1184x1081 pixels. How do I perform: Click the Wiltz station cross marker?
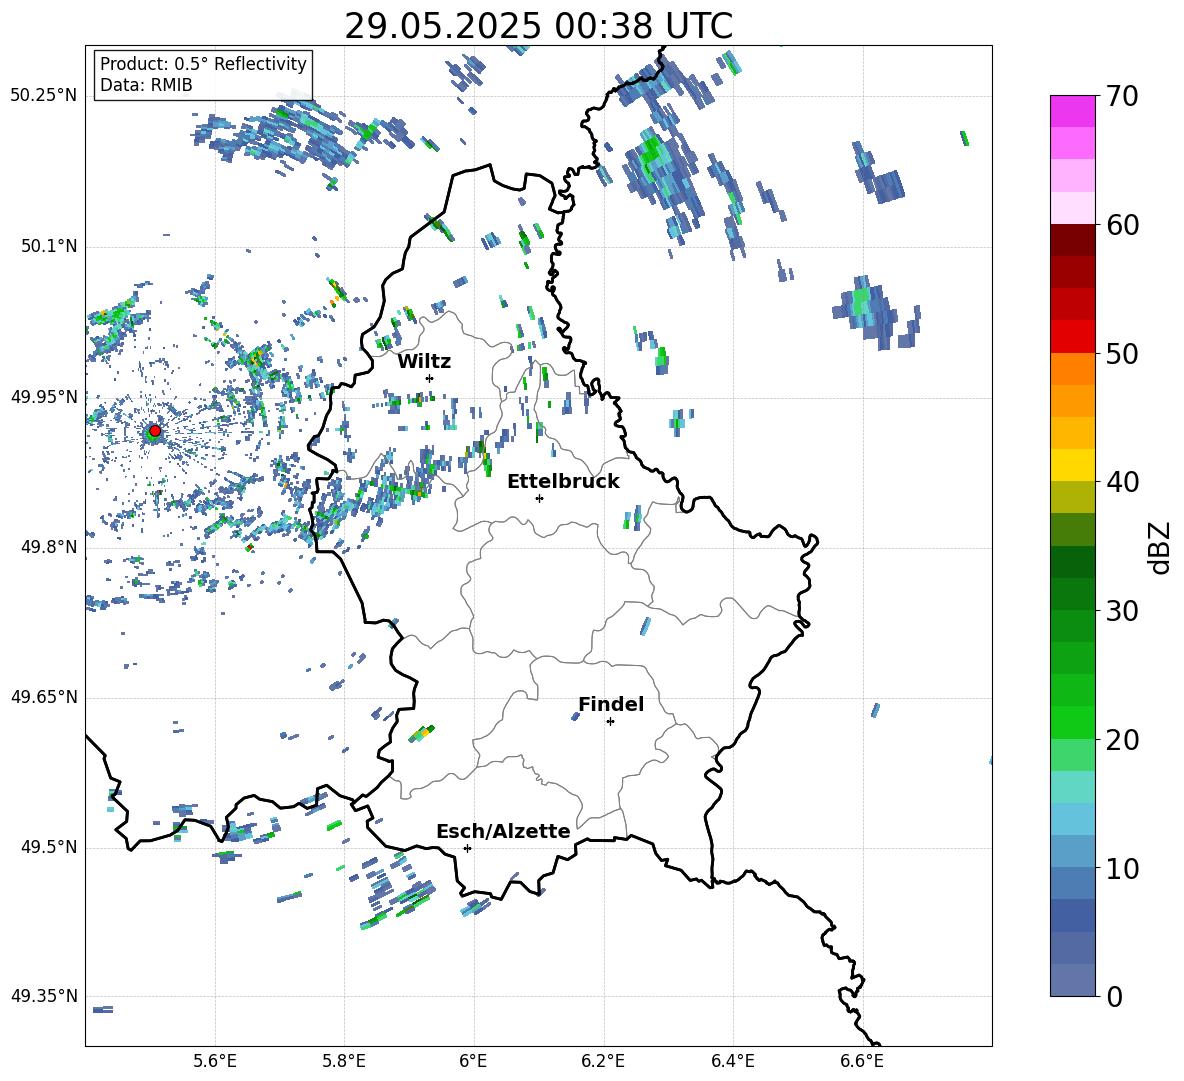coord(430,378)
